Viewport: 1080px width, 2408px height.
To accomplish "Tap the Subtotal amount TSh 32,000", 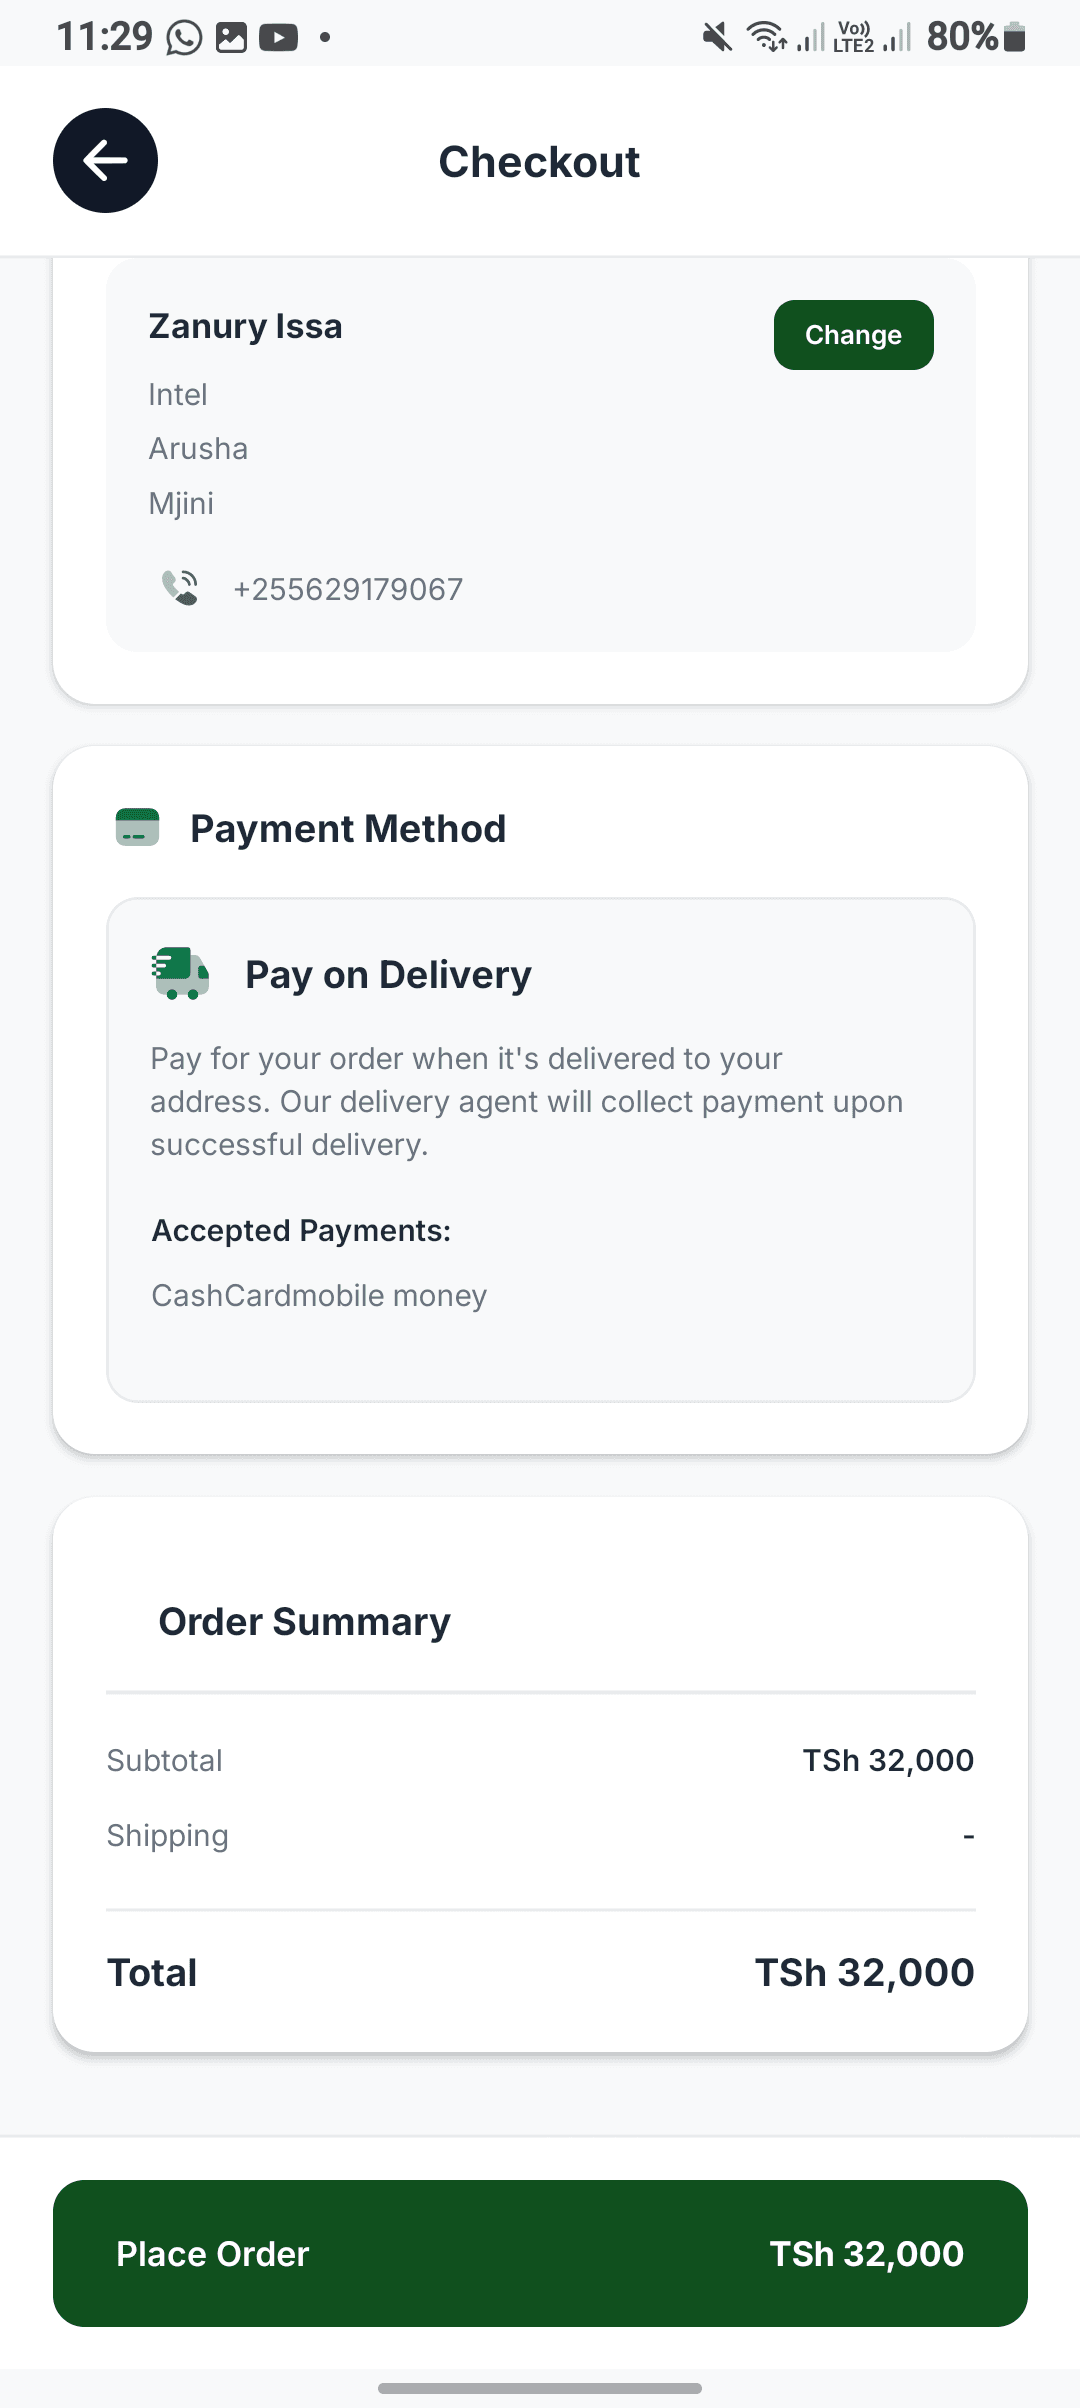I will pyautogui.click(x=888, y=1760).
